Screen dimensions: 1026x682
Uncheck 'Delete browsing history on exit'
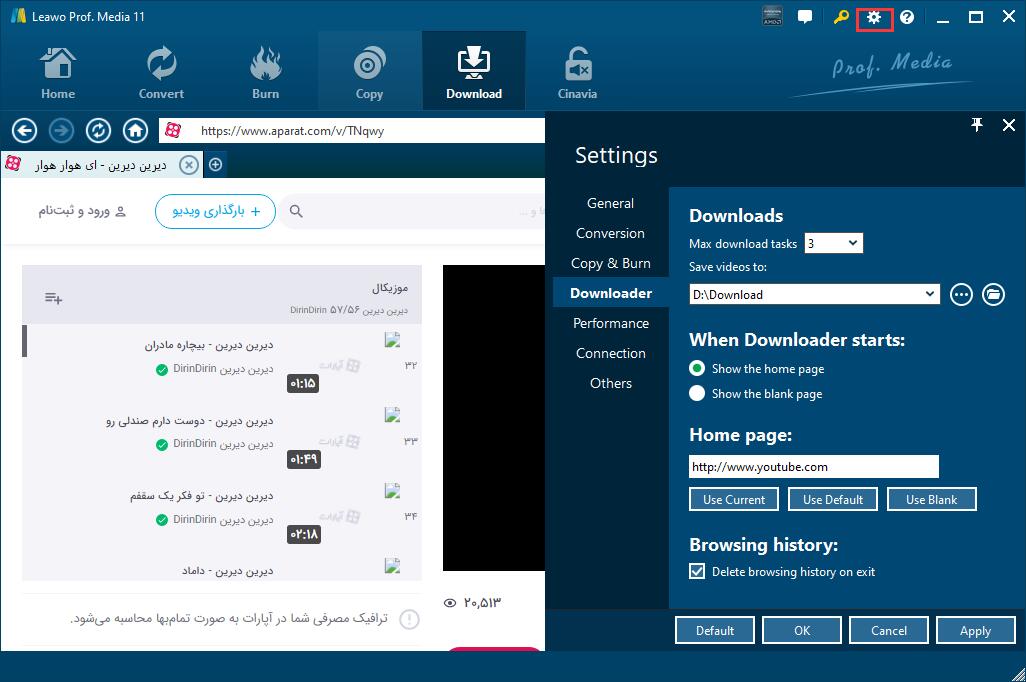point(698,572)
